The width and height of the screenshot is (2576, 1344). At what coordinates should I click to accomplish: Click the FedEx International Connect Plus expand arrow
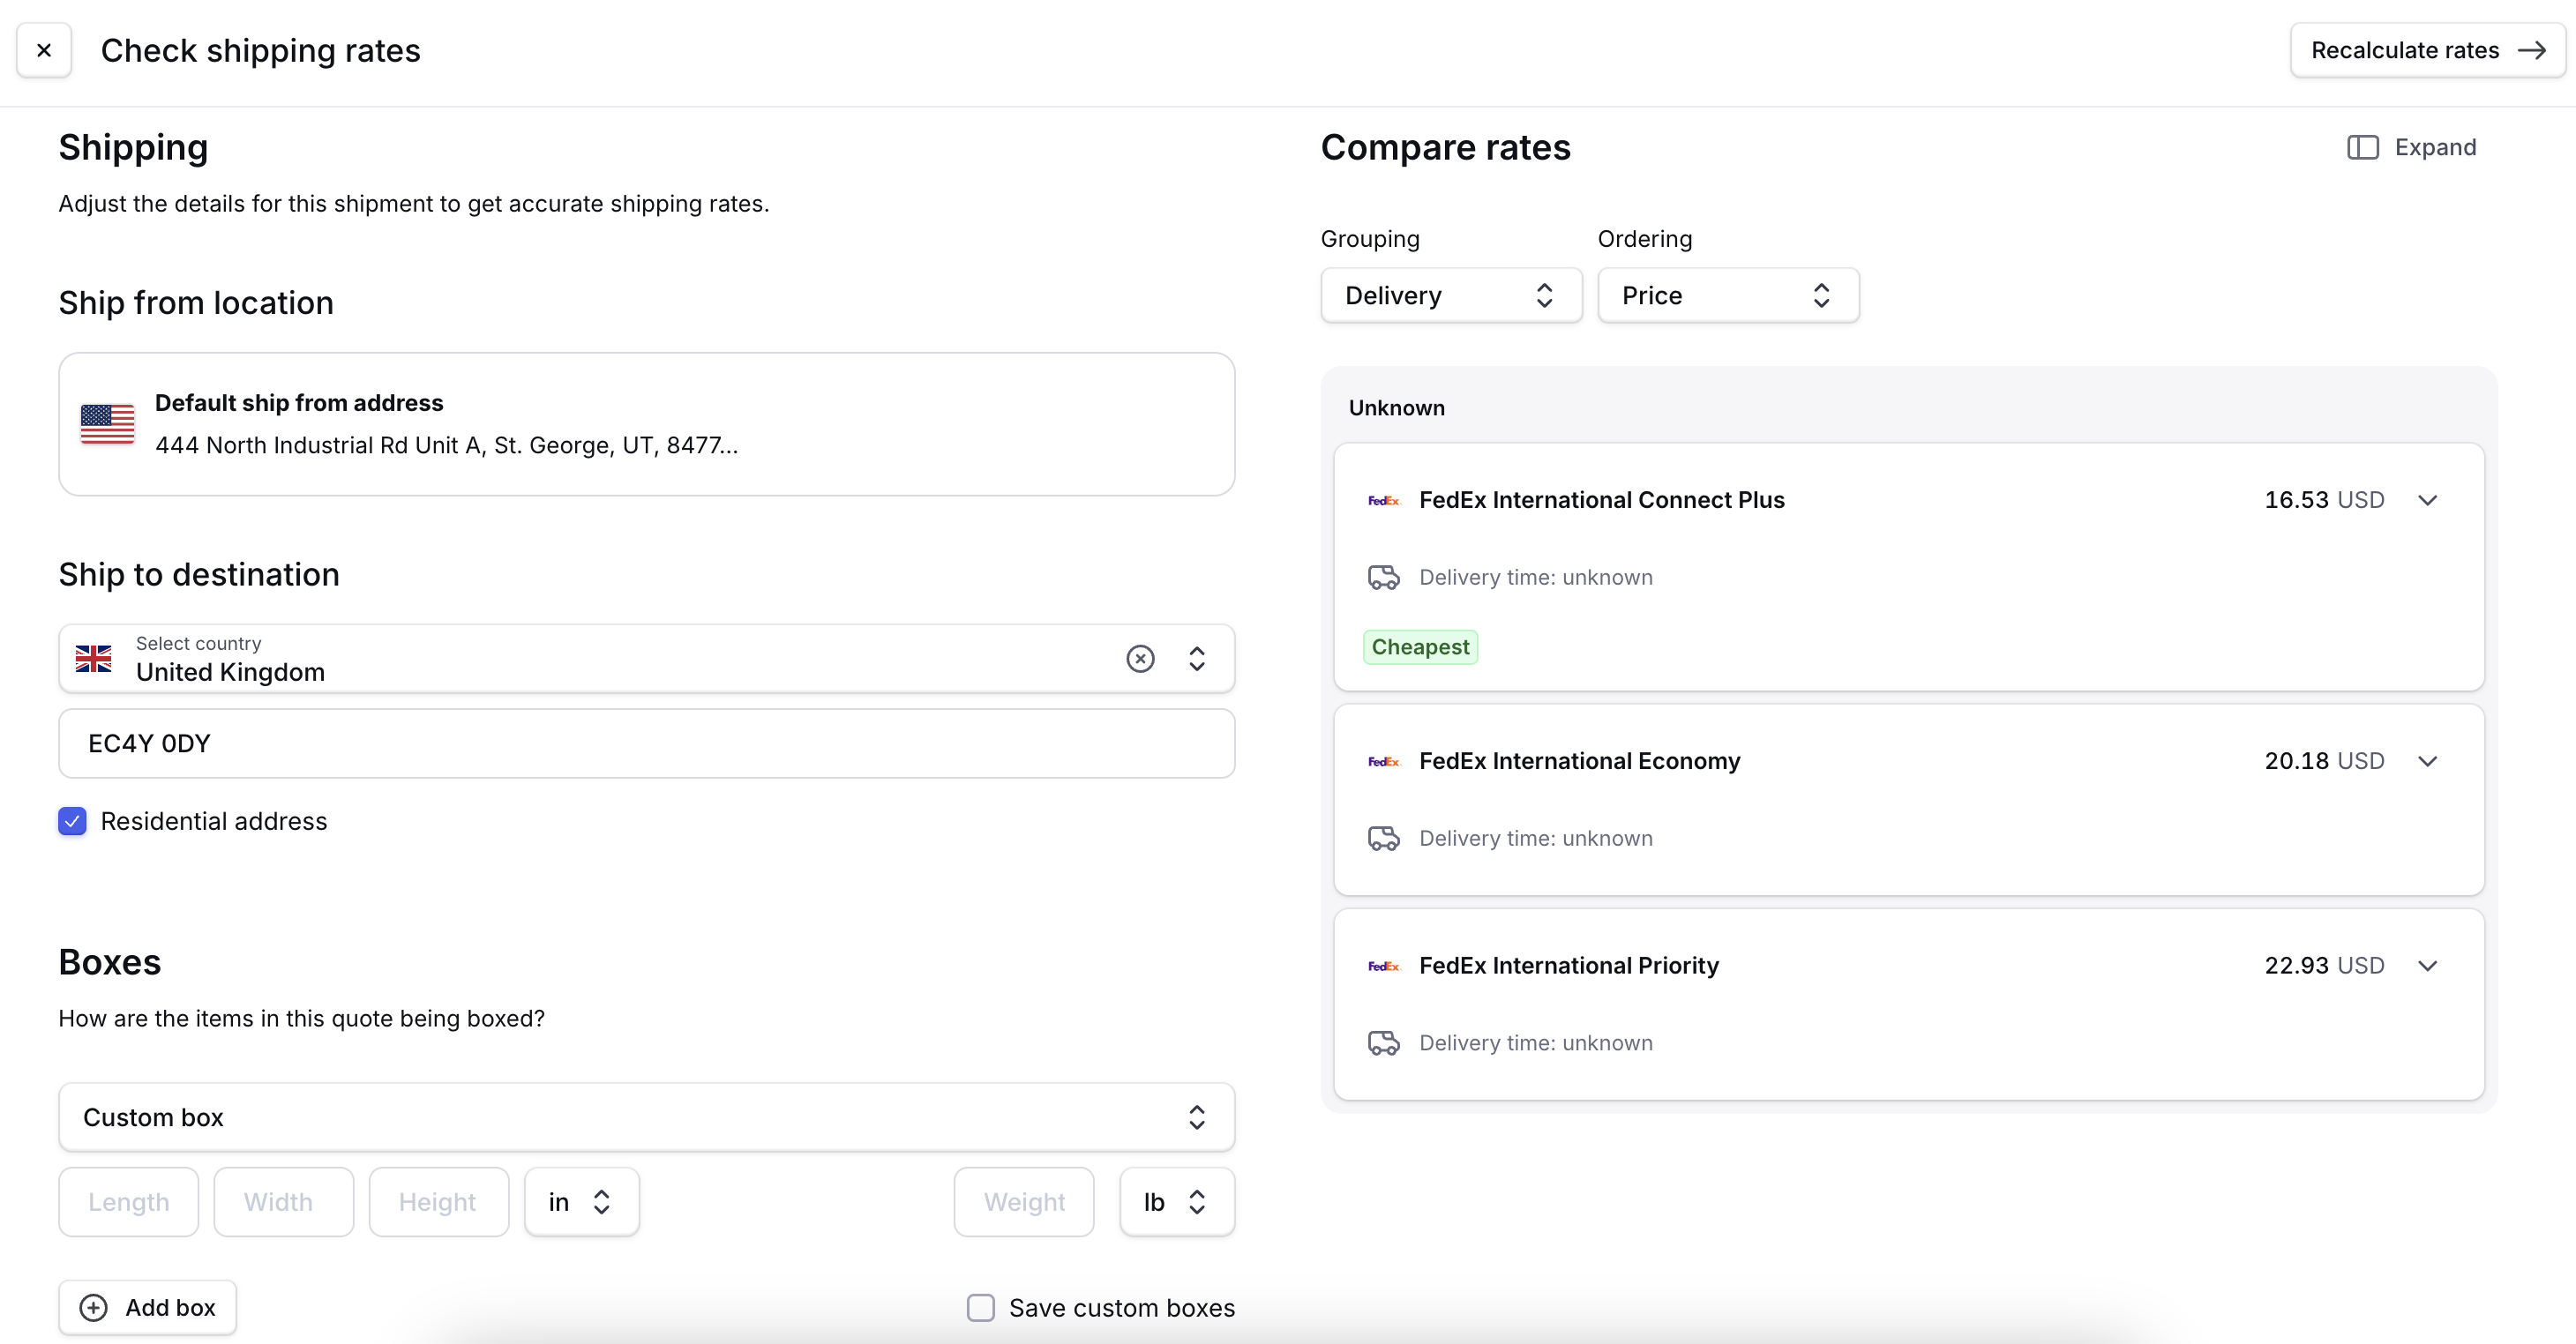(2430, 499)
